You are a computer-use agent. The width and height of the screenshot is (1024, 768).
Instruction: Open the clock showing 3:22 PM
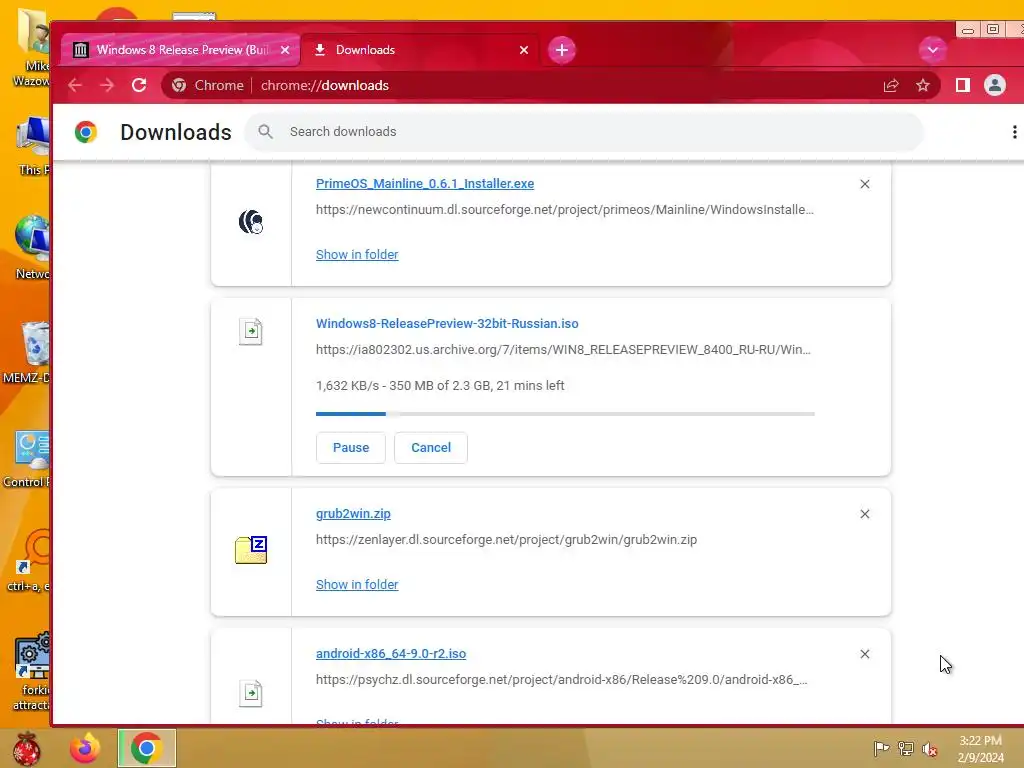click(x=980, y=749)
